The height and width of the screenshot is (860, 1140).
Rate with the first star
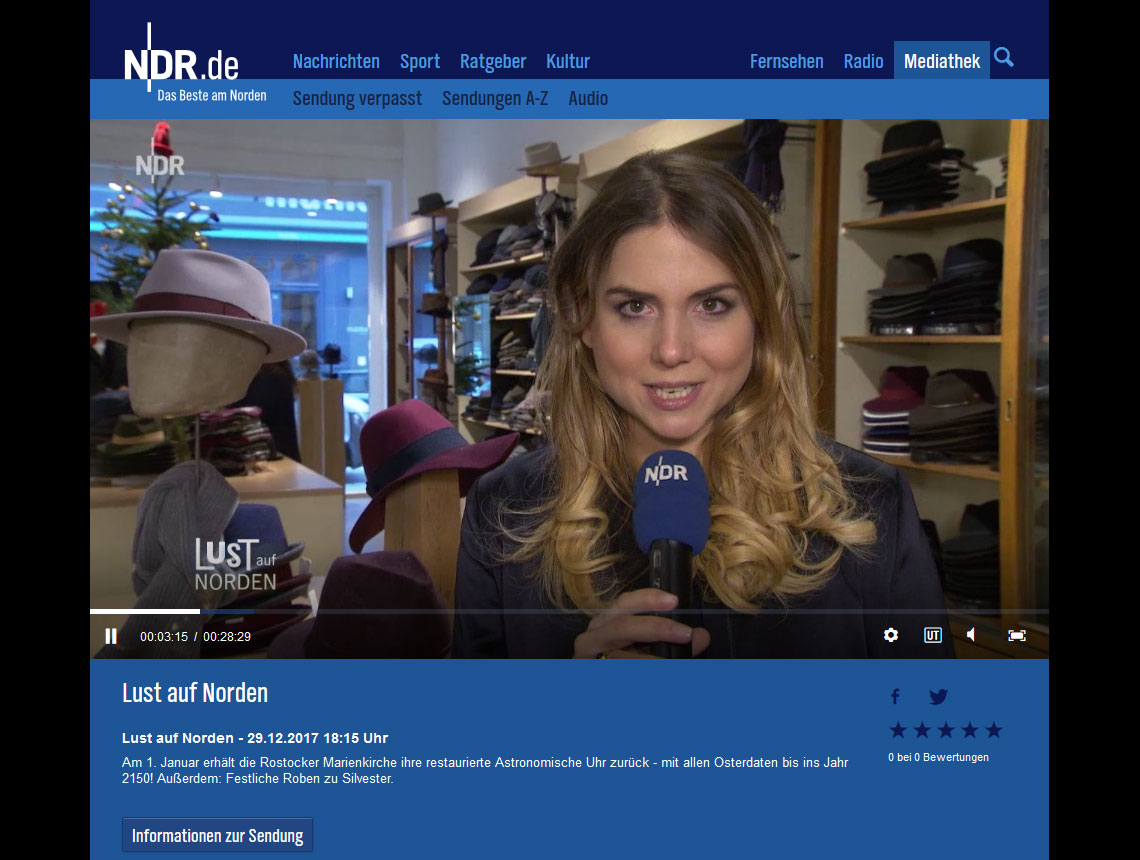898,730
